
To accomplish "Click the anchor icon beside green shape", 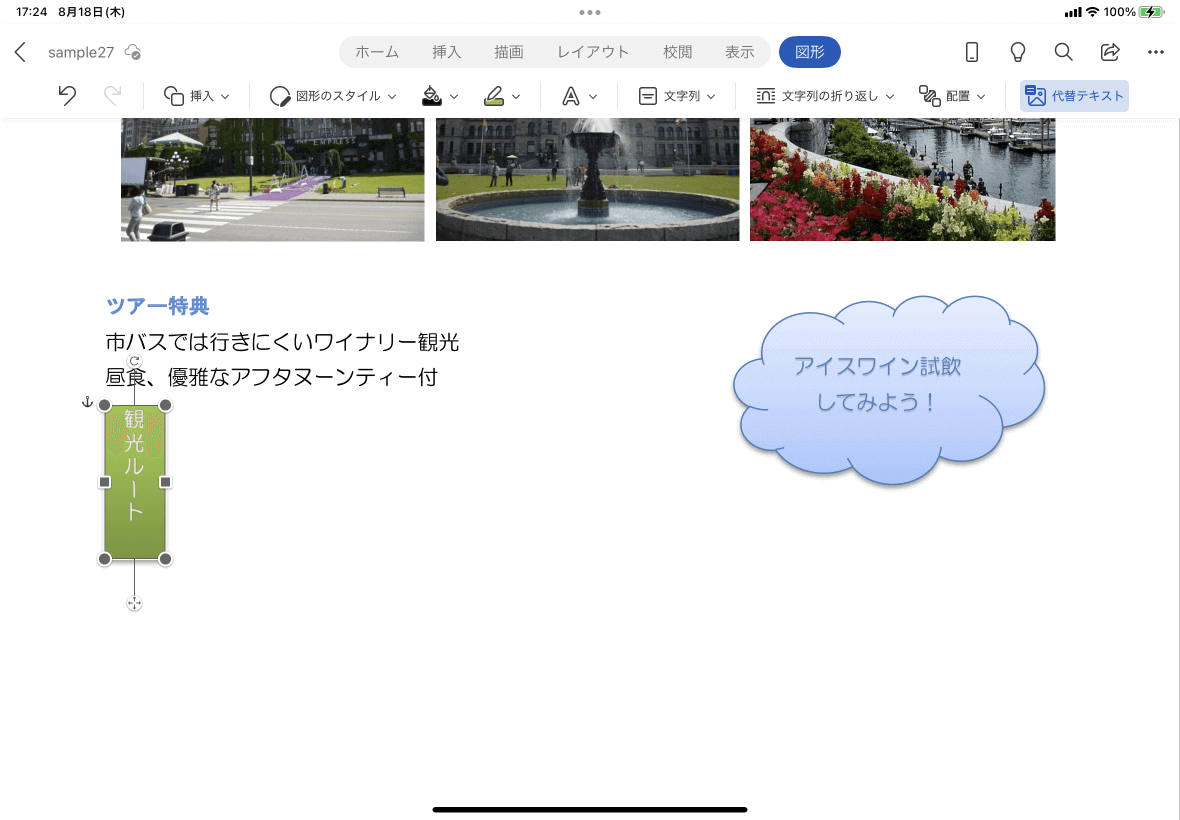I will point(87,402).
